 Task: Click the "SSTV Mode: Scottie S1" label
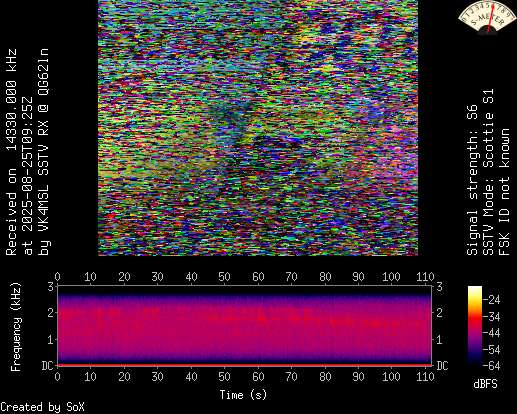(488, 172)
